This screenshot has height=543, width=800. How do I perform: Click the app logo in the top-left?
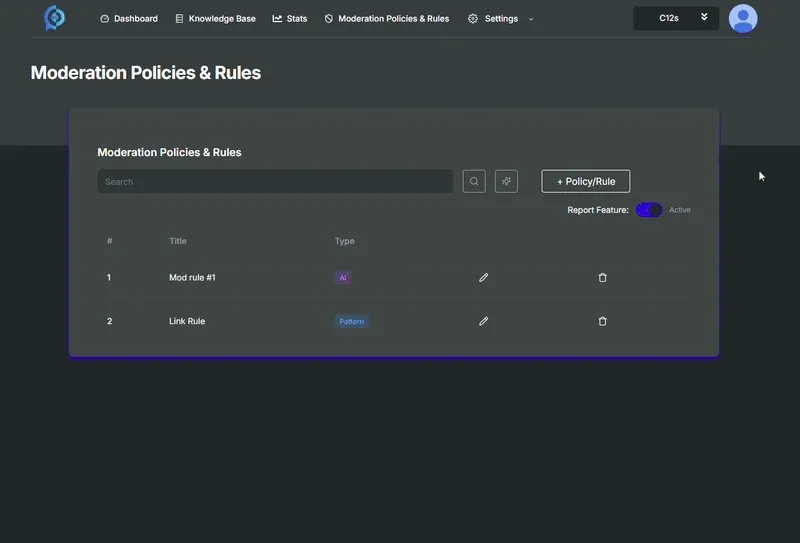54,18
